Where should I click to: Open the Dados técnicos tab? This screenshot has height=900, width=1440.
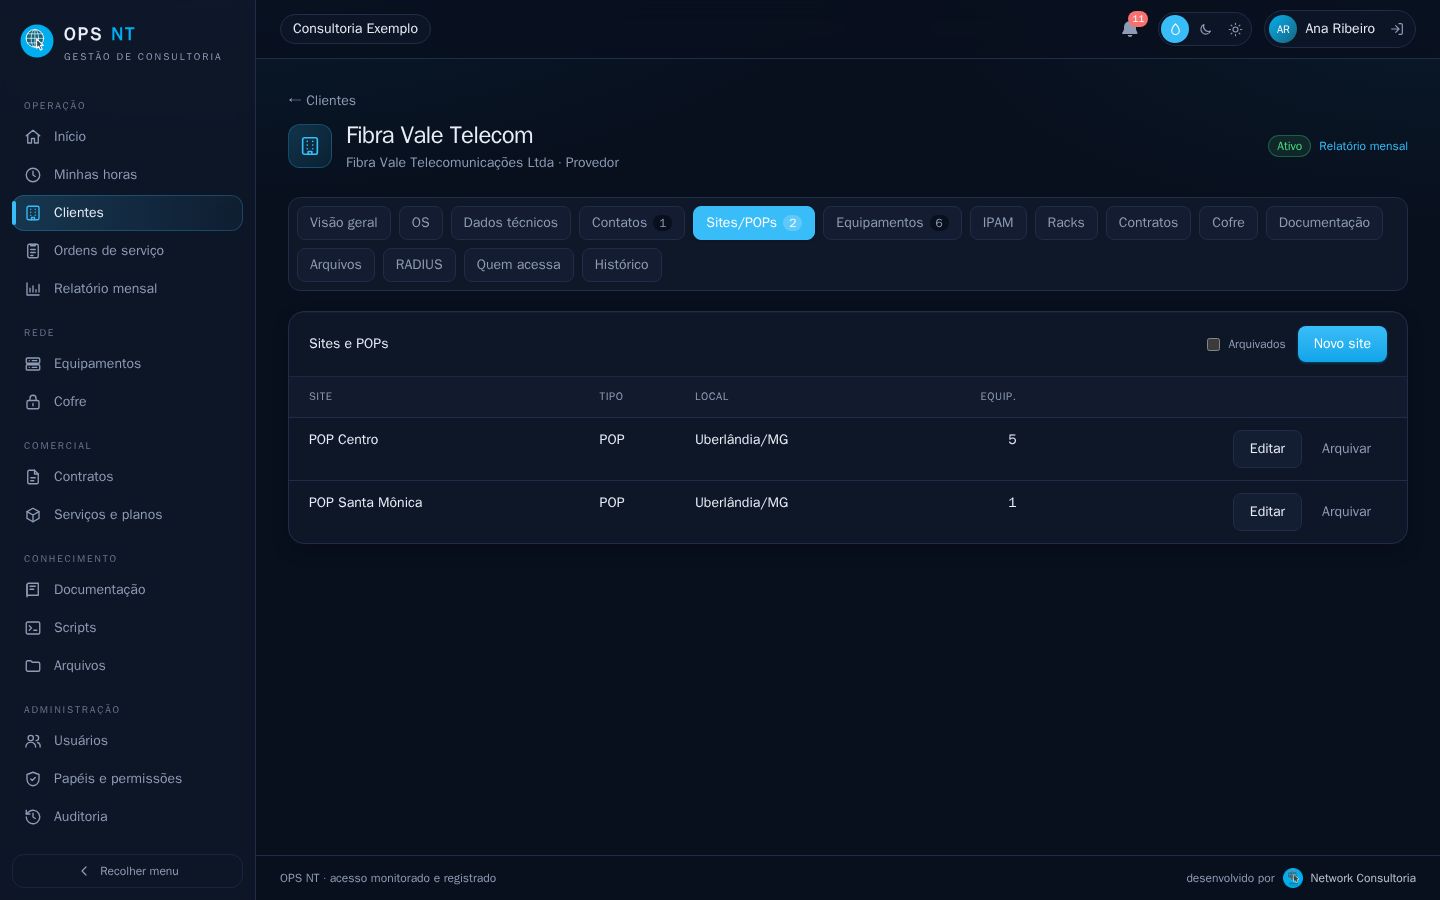pyautogui.click(x=510, y=223)
